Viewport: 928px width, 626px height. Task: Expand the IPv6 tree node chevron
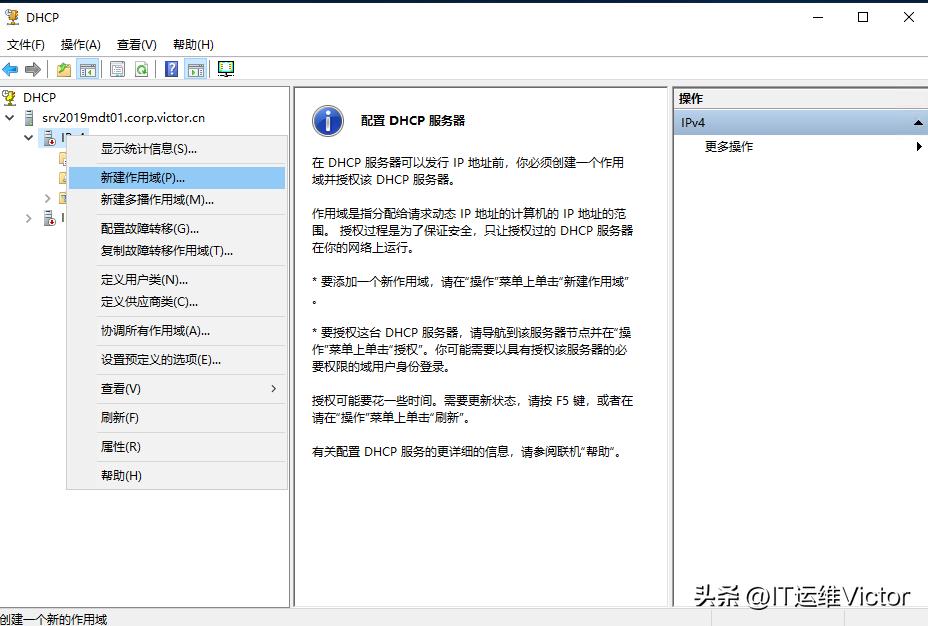27,218
